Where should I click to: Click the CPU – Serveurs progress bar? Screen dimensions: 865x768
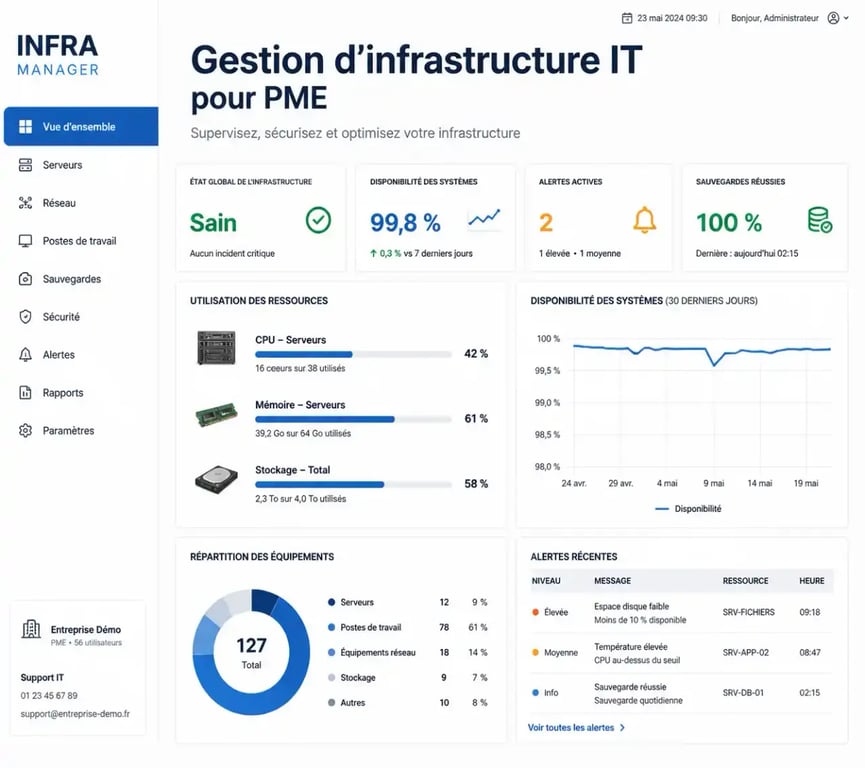click(x=354, y=354)
